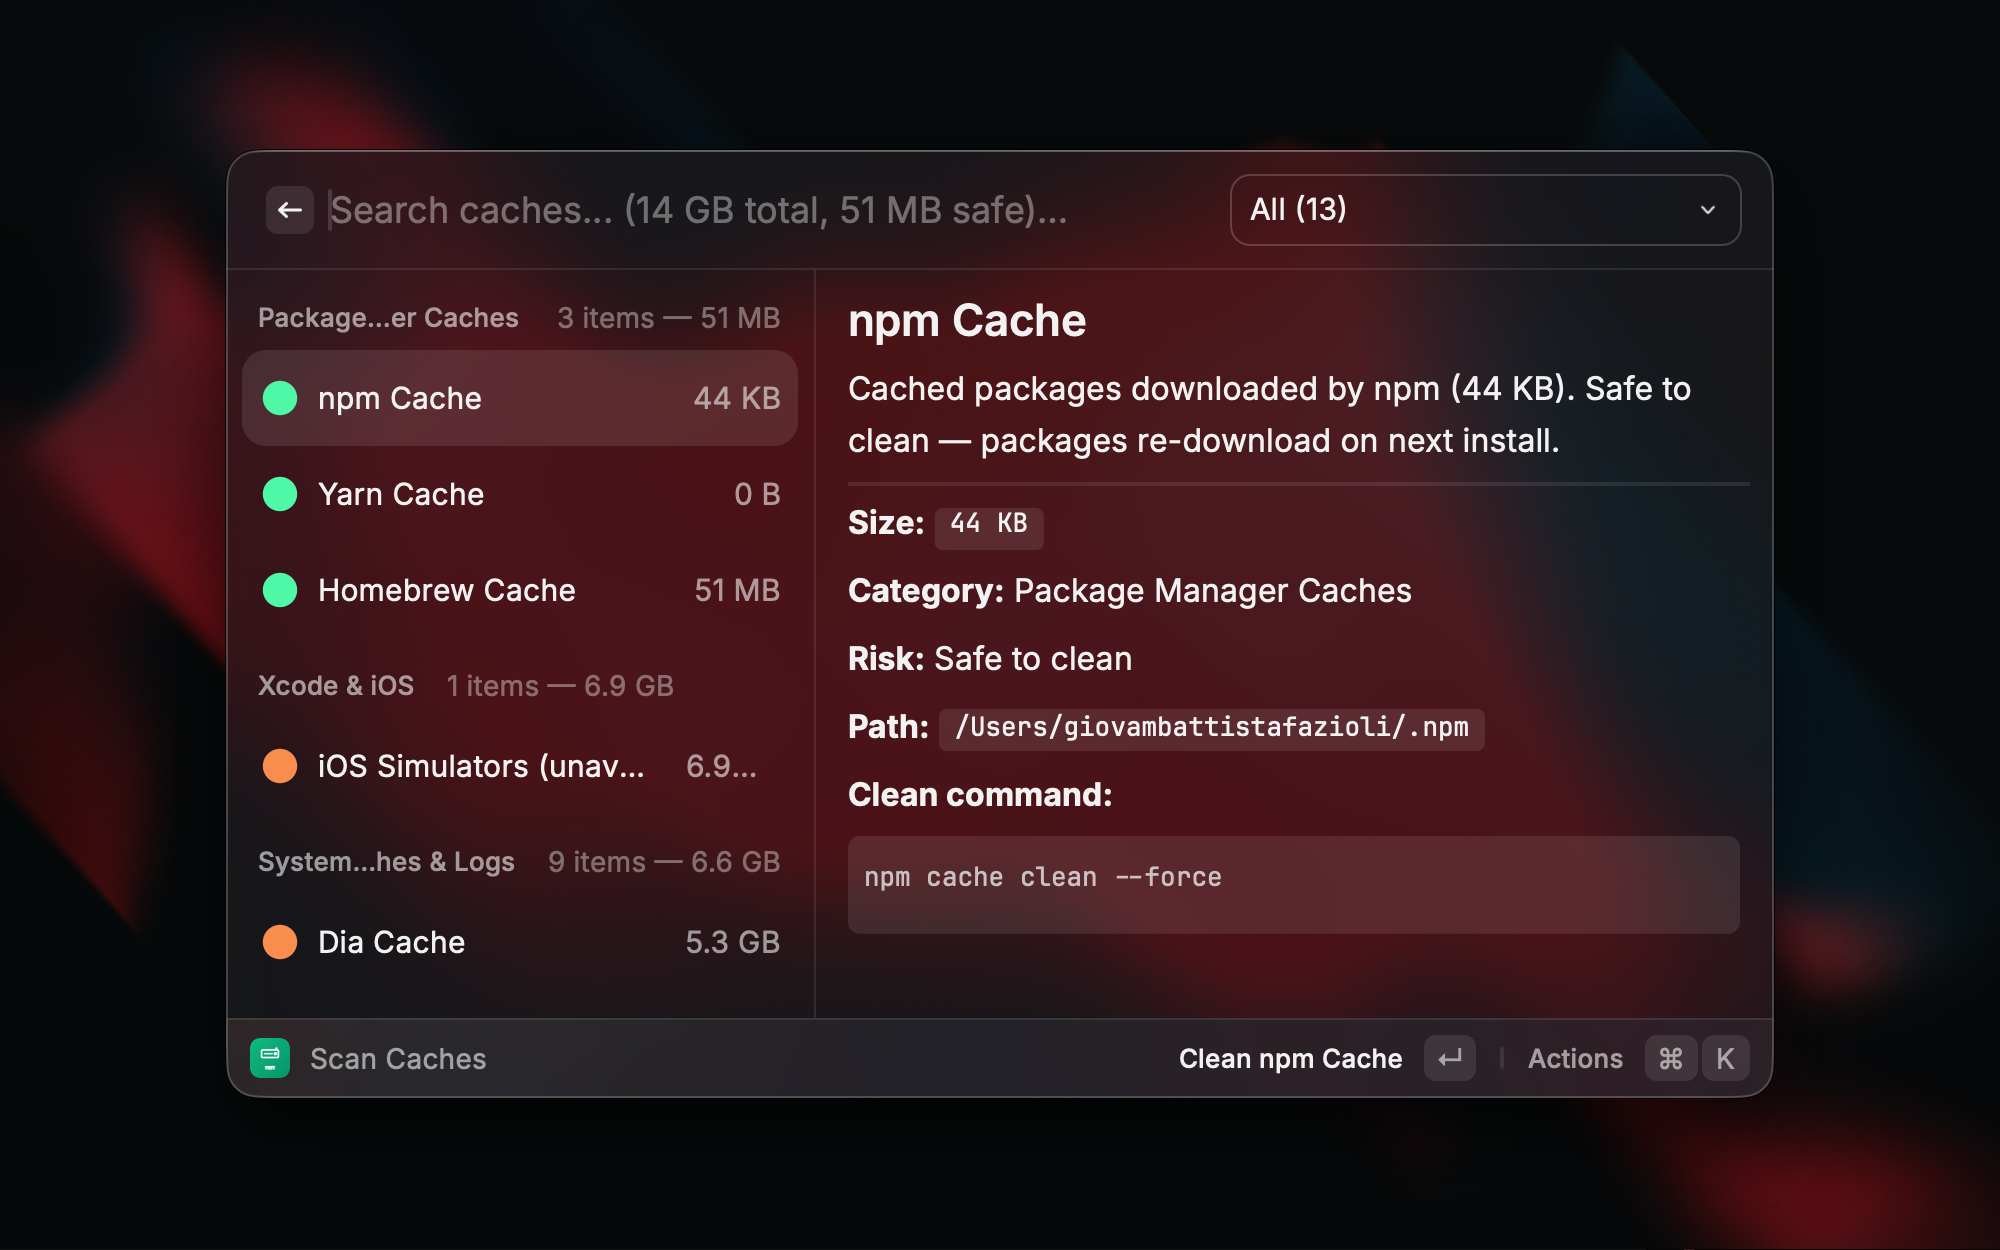The width and height of the screenshot is (2000, 1250).
Task: Click the orange dot next to iOS Simulators
Action: pos(280,766)
